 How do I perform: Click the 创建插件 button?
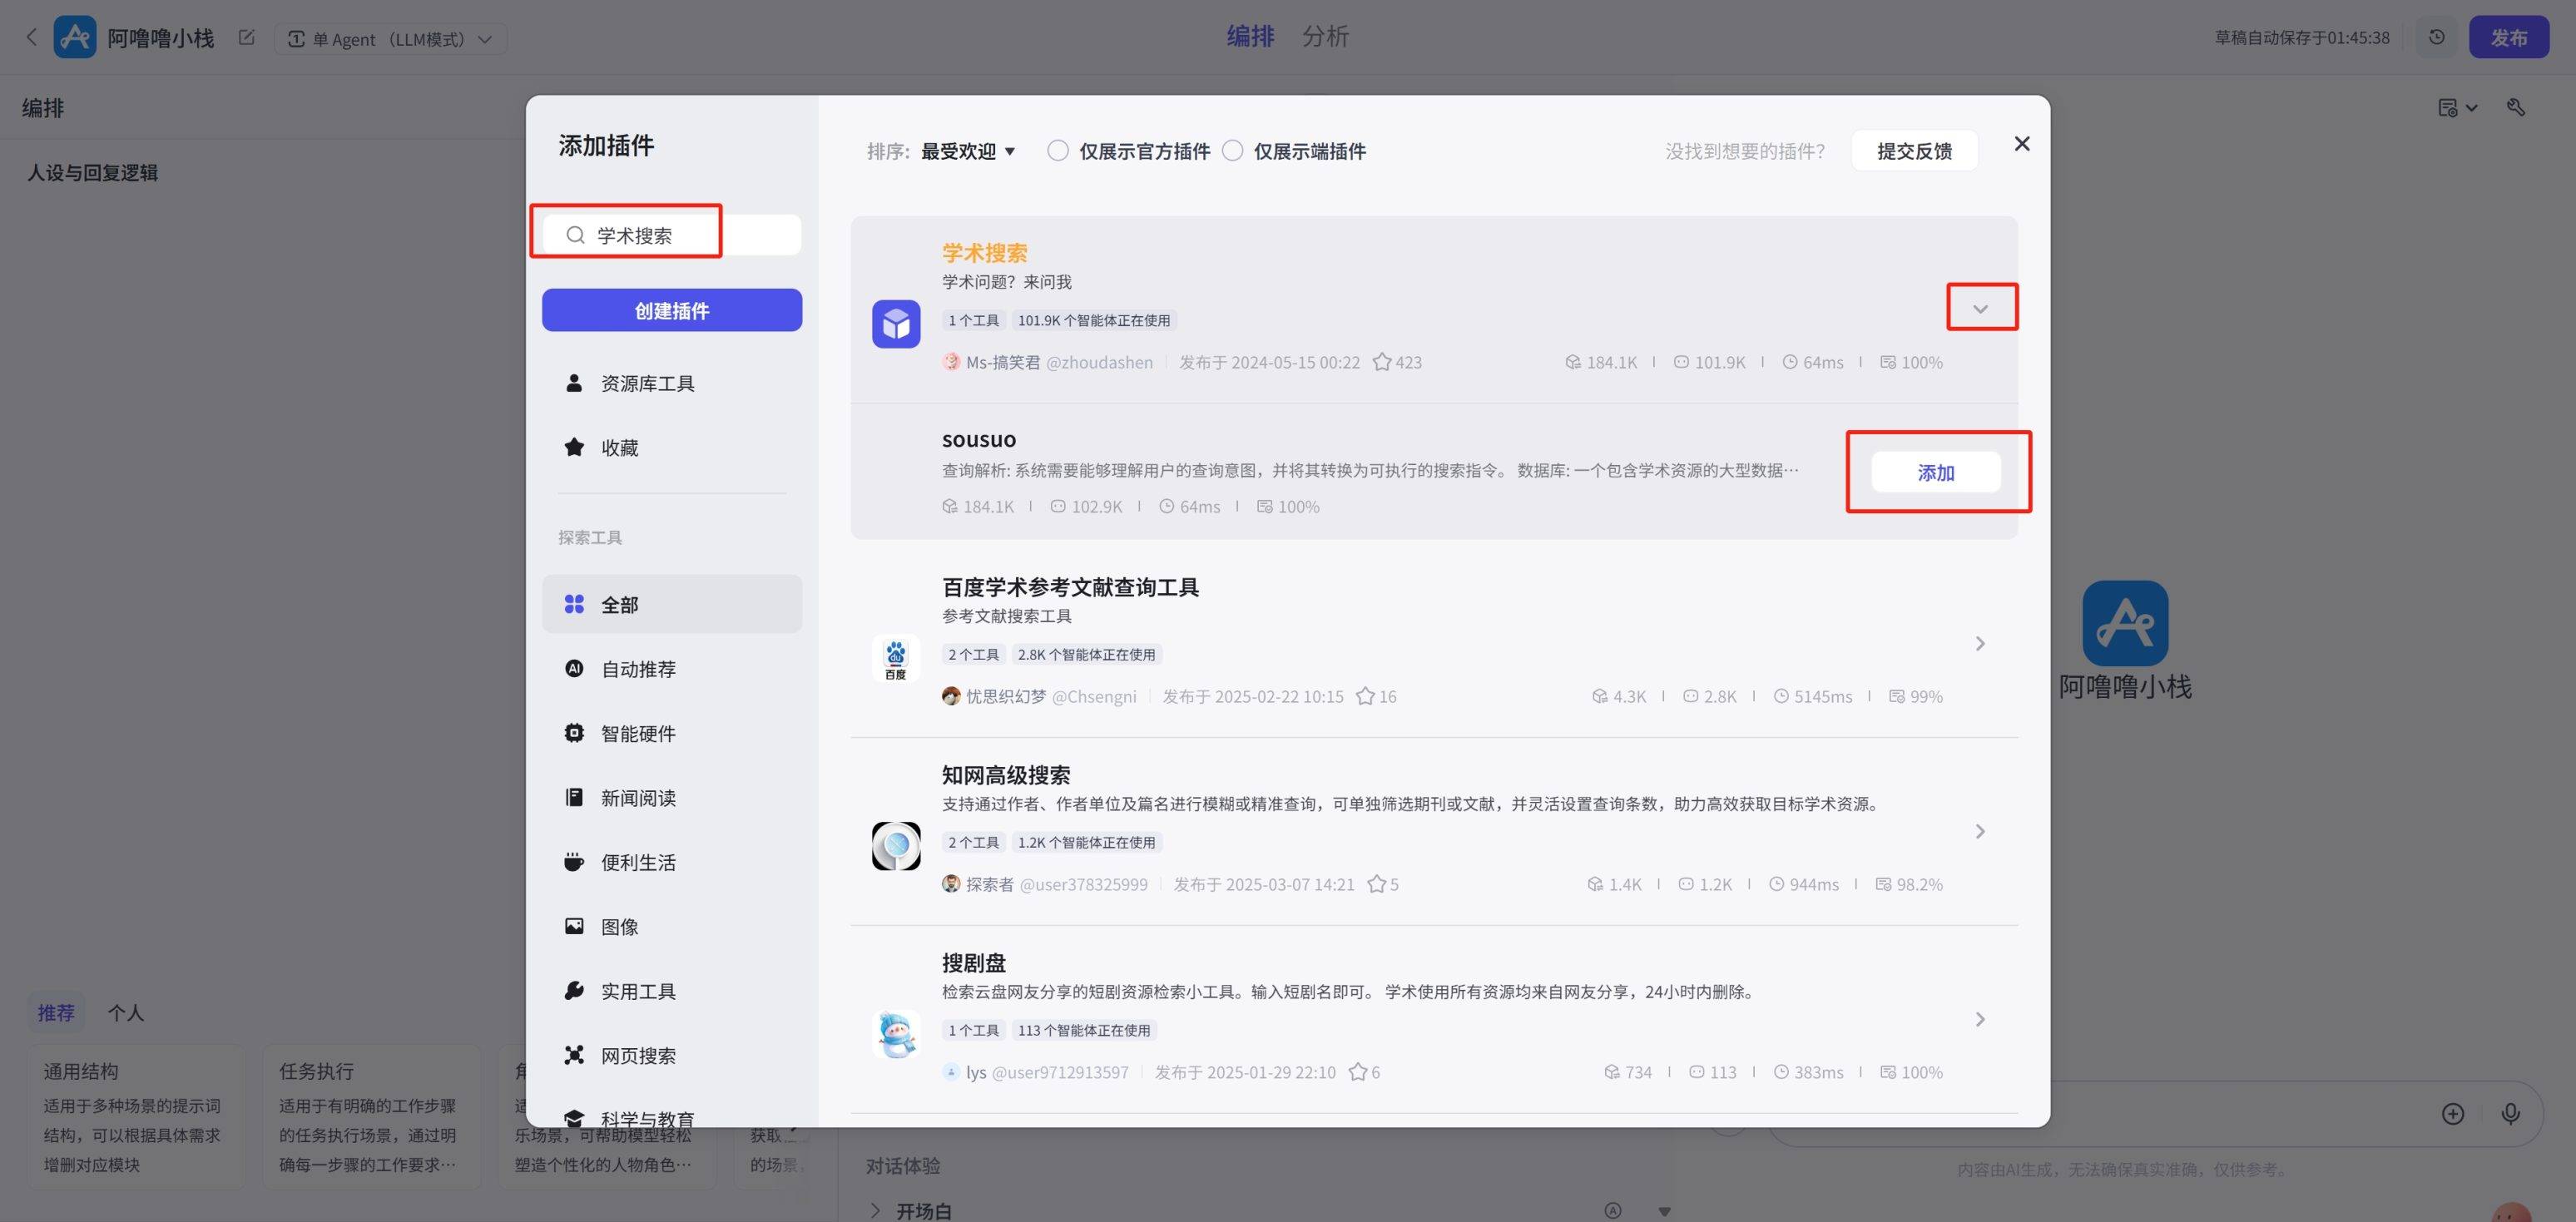coord(671,311)
